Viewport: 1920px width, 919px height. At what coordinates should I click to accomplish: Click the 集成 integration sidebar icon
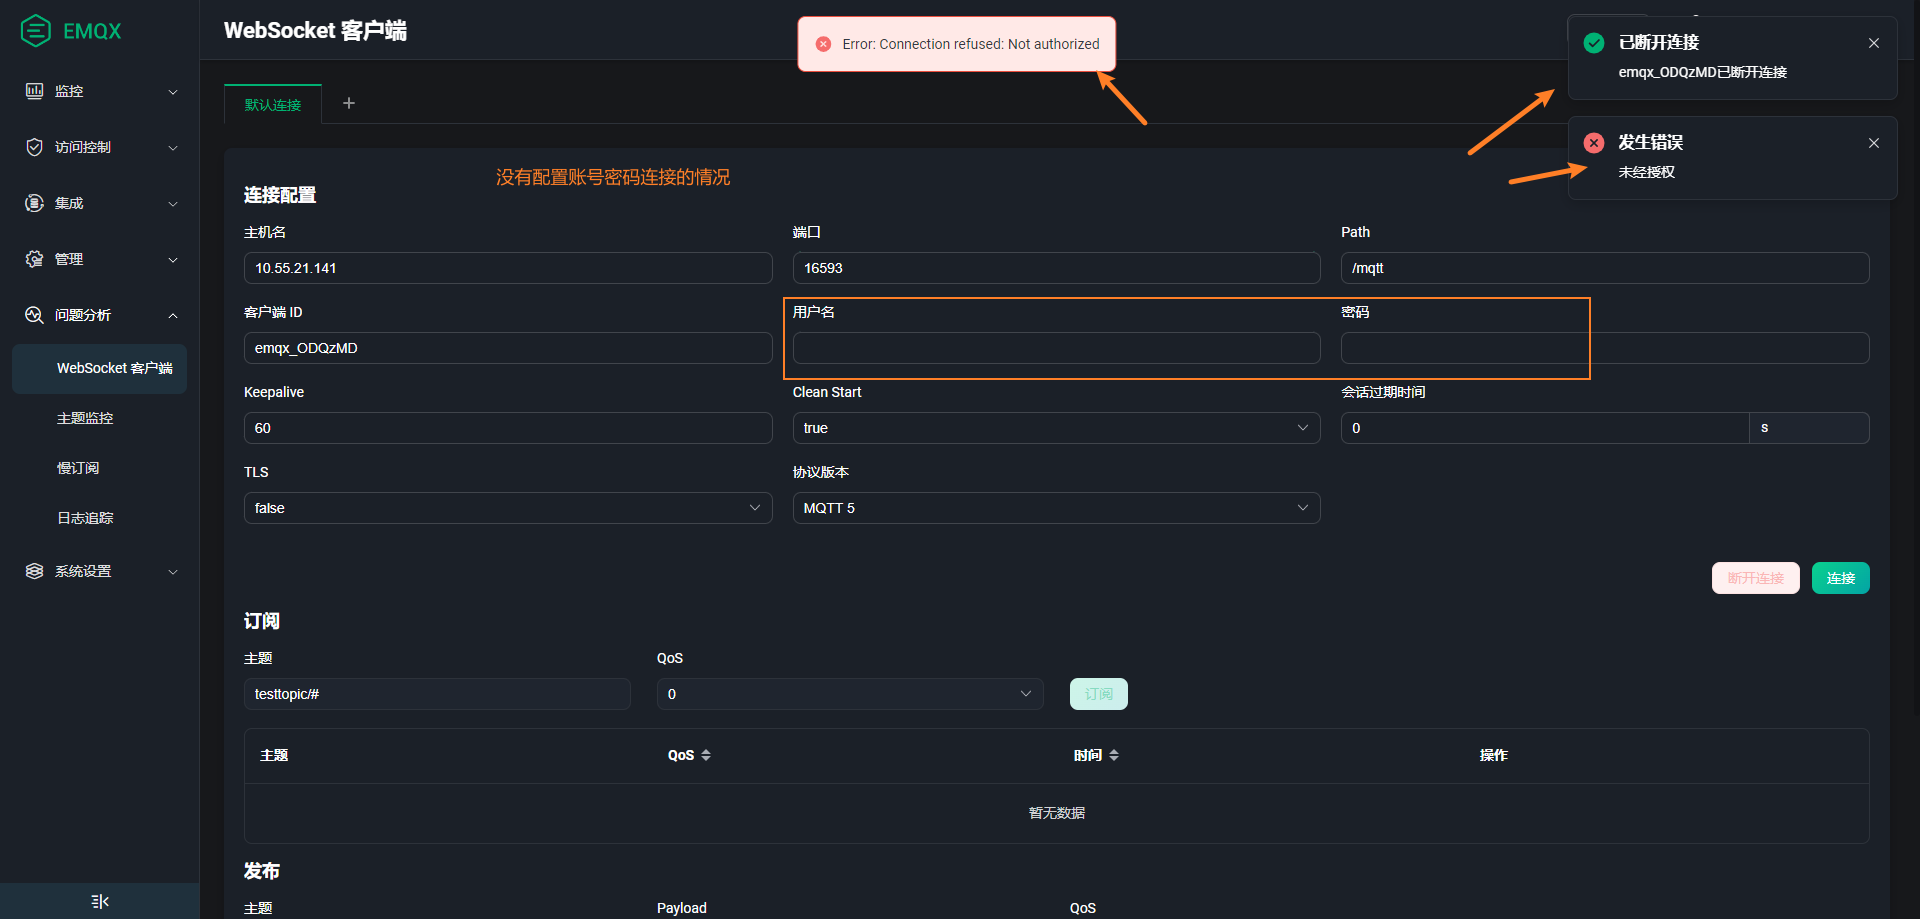point(34,203)
